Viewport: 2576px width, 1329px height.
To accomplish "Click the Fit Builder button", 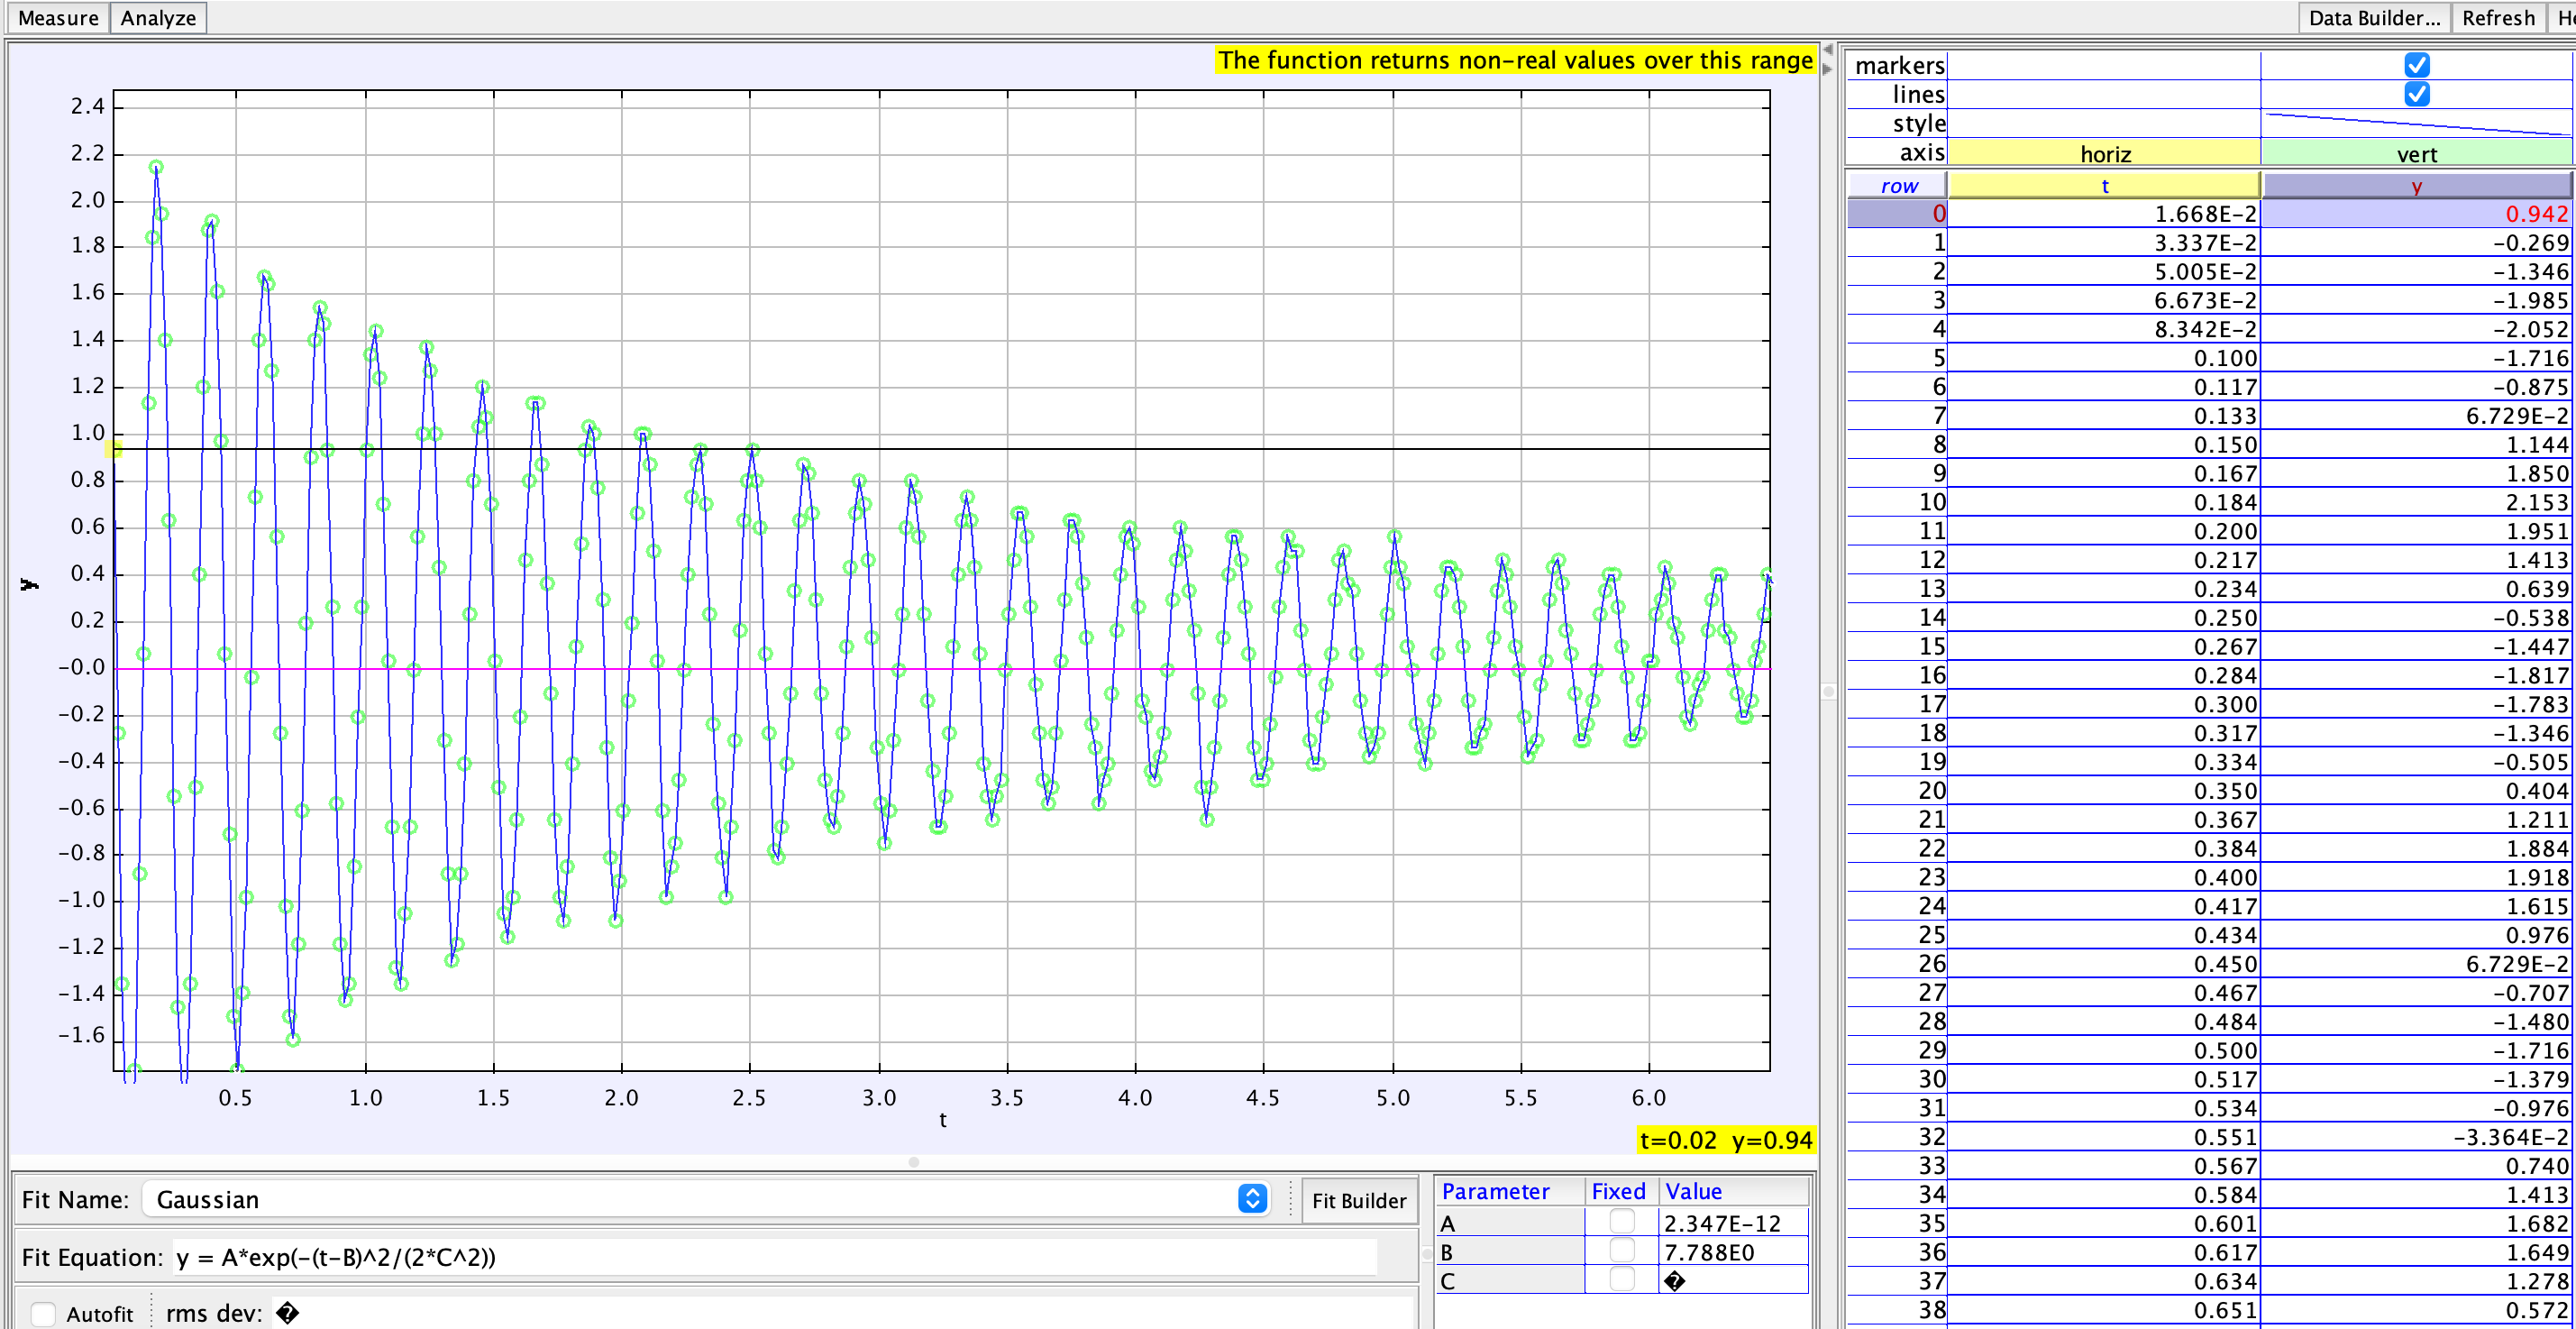I will [1358, 1200].
